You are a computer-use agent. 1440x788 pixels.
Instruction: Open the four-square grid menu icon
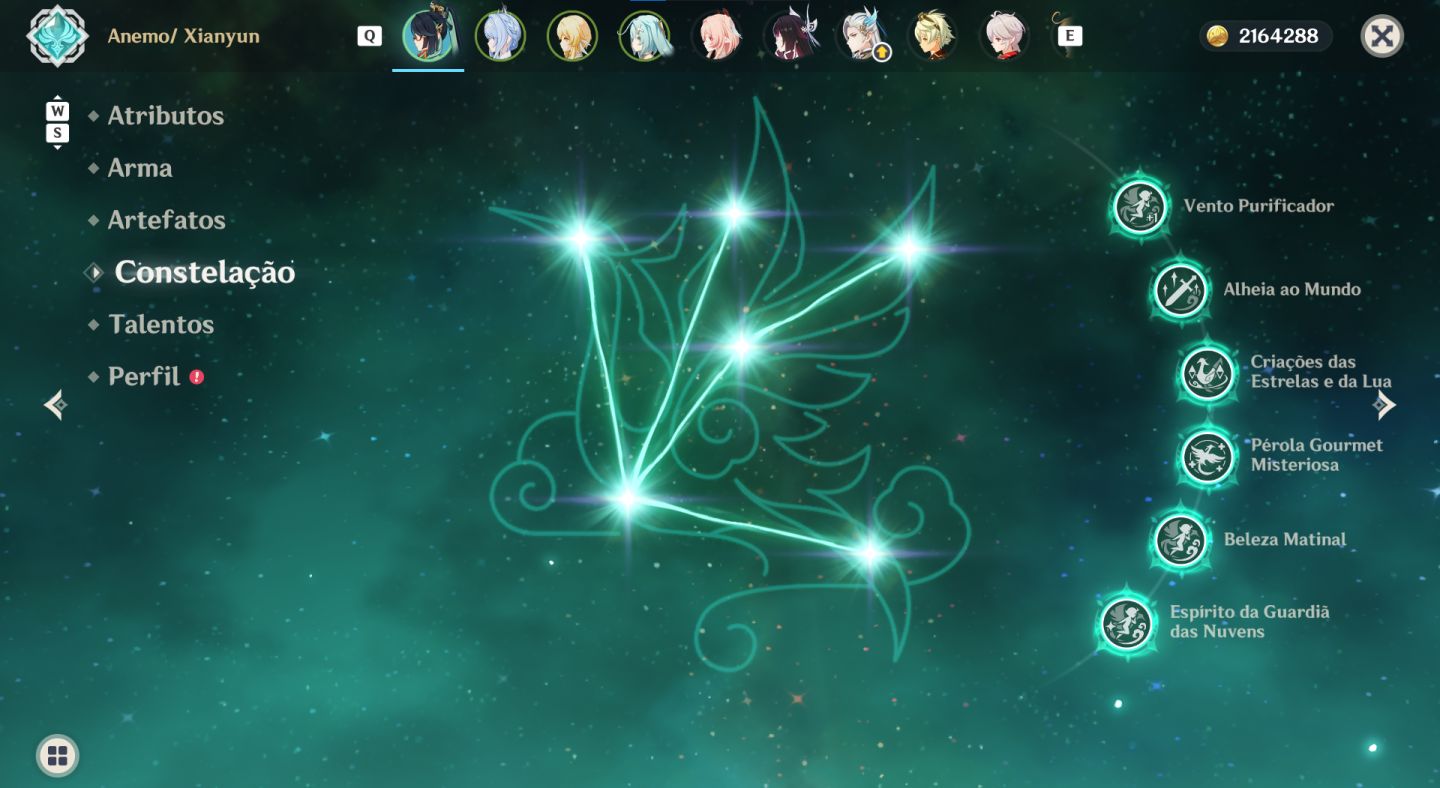tap(57, 756)
